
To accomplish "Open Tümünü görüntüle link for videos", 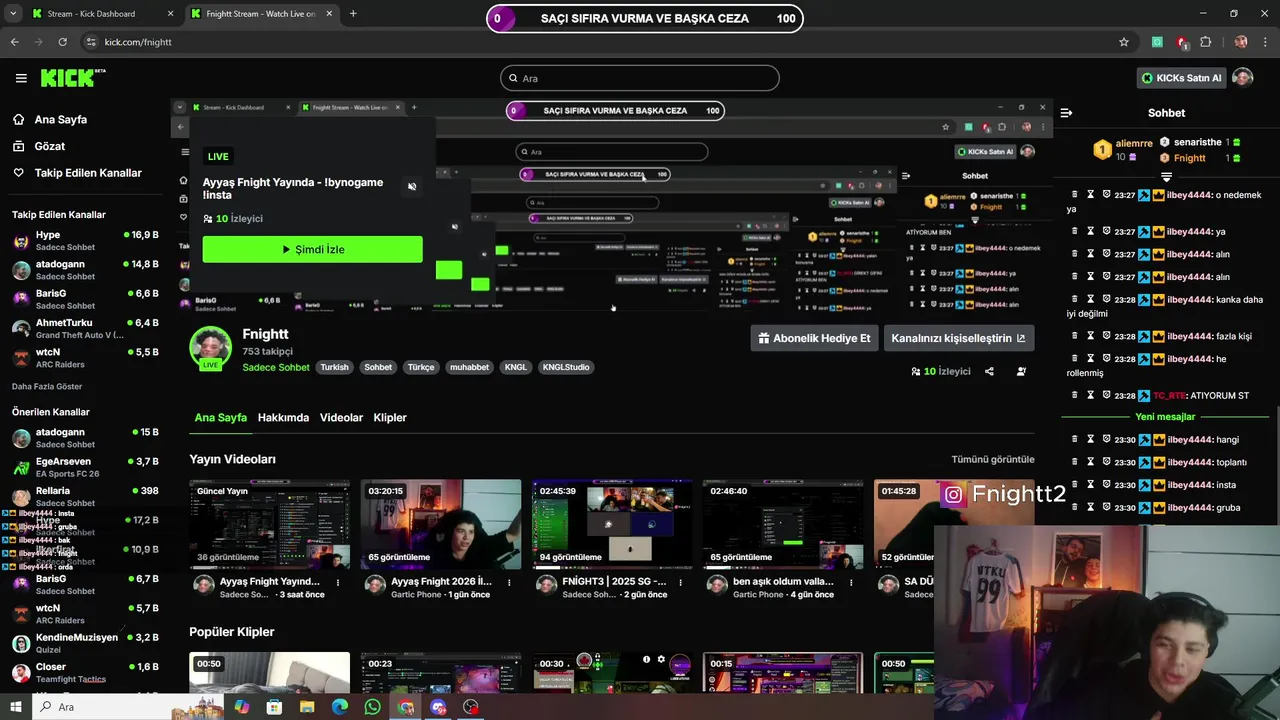I will 993,459.
